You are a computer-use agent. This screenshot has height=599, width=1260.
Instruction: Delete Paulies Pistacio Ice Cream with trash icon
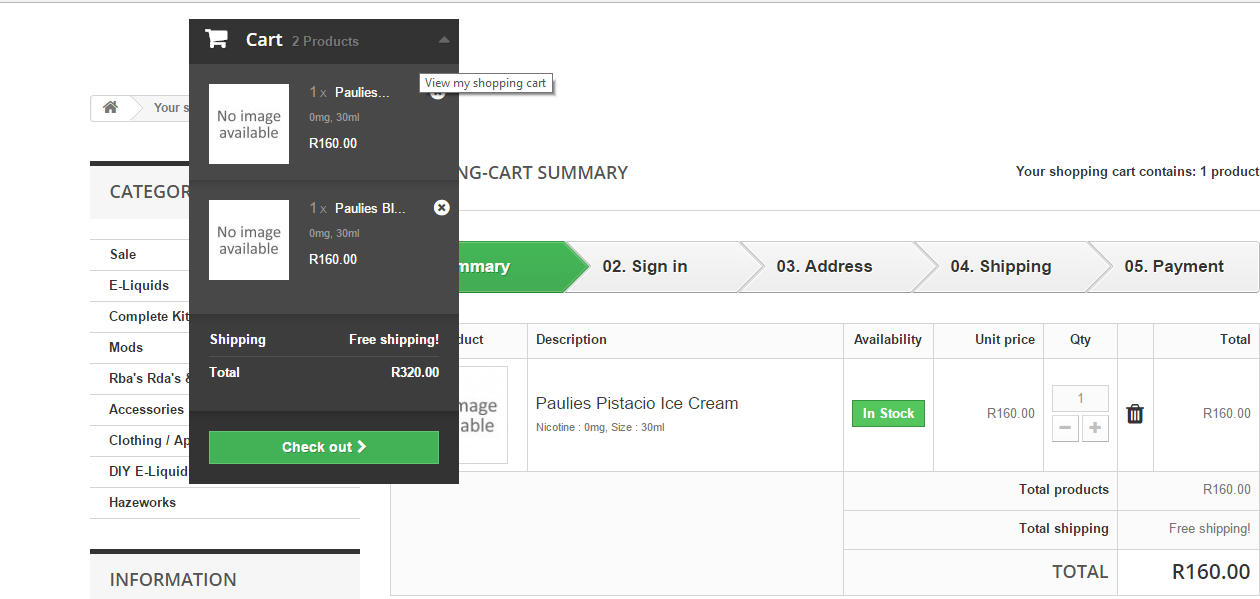[x=1135, y=414]
